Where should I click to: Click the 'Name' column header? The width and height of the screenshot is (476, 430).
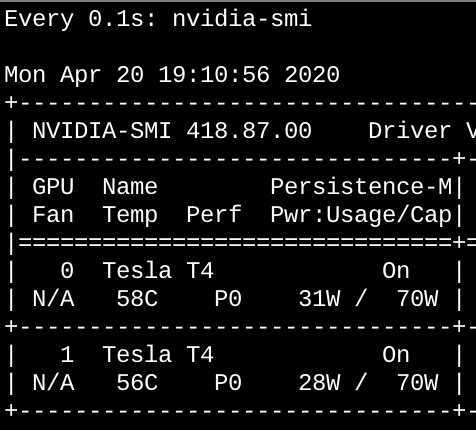click(130, 186)
